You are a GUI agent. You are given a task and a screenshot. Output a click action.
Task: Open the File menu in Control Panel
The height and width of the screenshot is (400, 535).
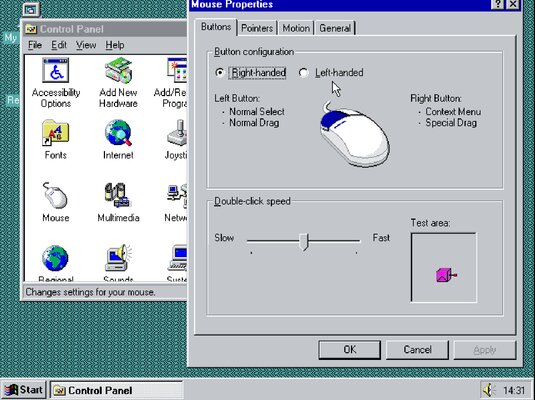35,45
